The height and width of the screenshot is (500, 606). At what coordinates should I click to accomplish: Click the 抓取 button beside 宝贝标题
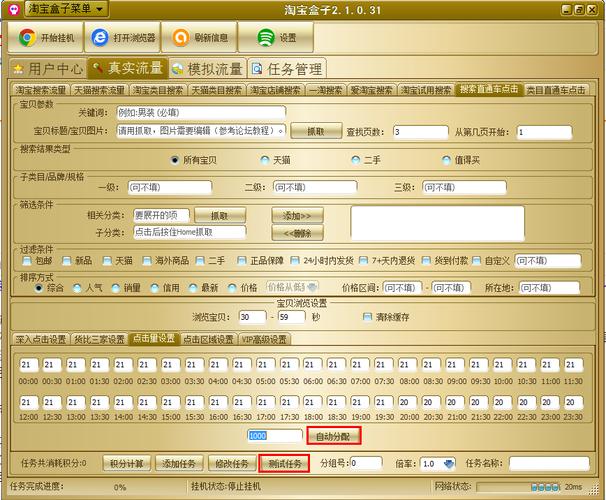(x=316, y=131)
